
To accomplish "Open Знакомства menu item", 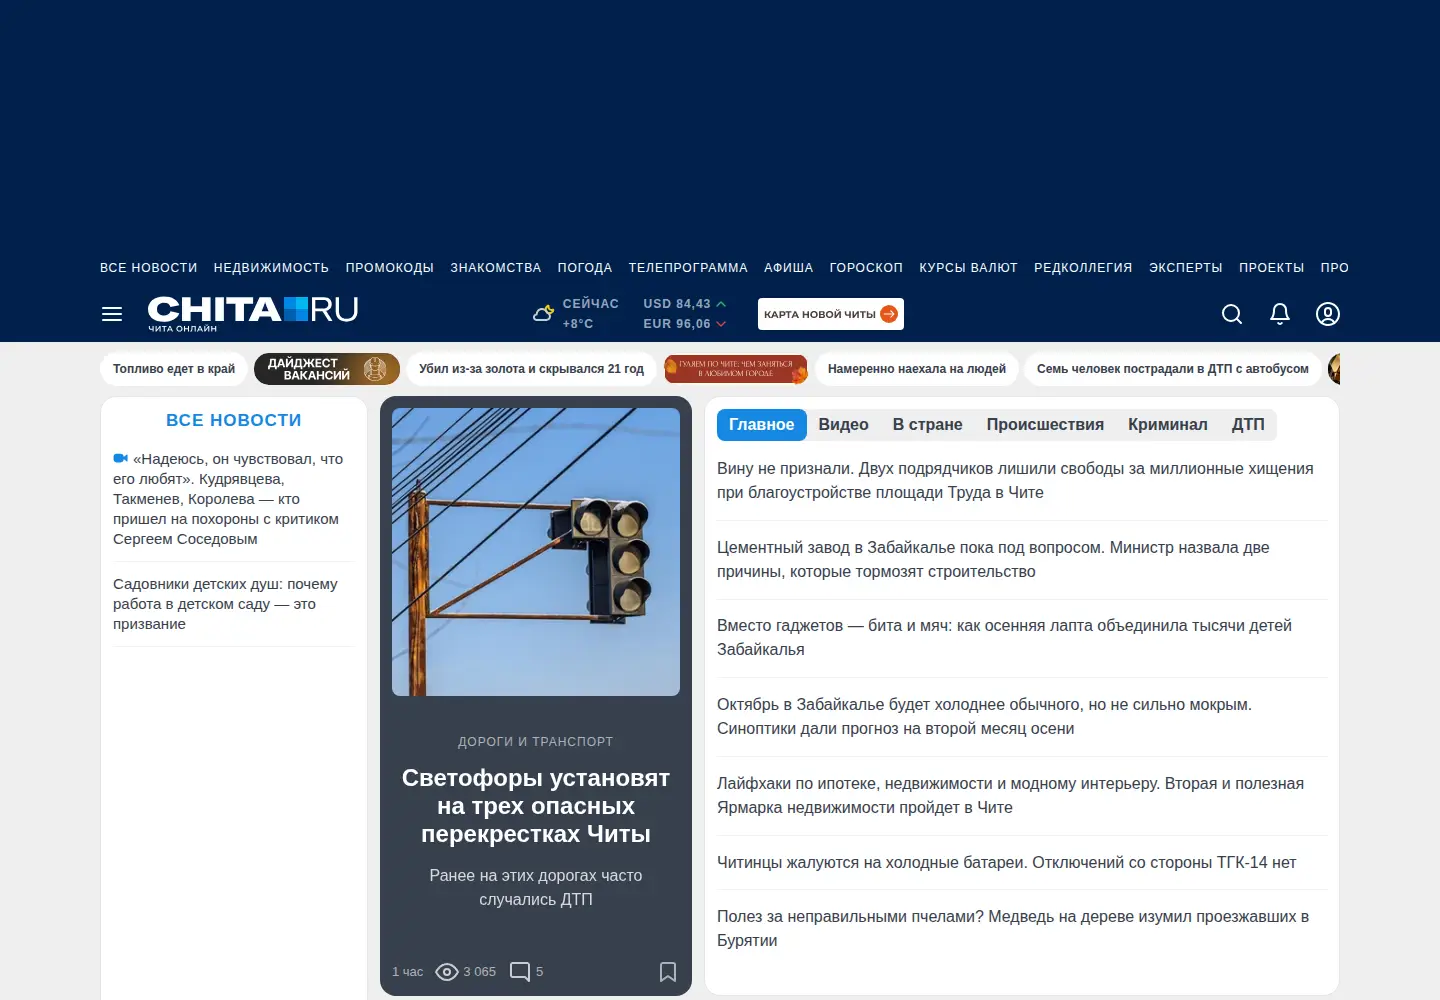I will 496,268.
